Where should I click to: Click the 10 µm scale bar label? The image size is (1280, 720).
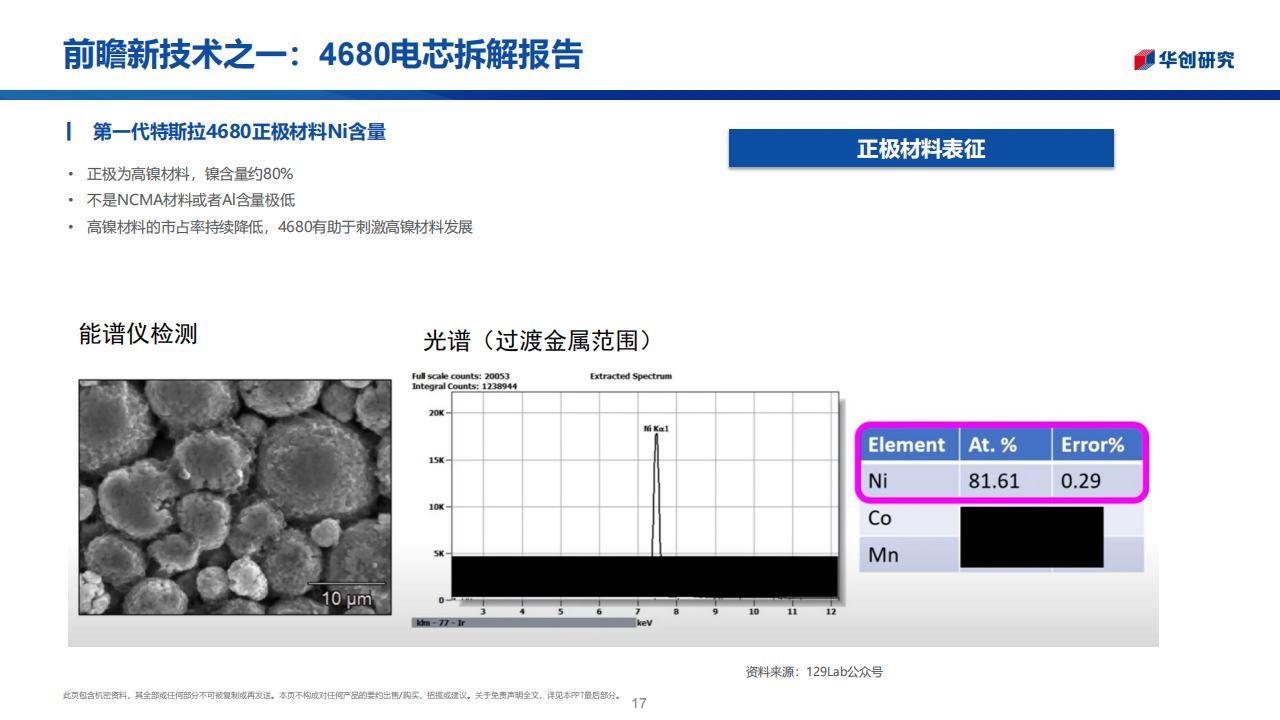click(x=346, y=599)
